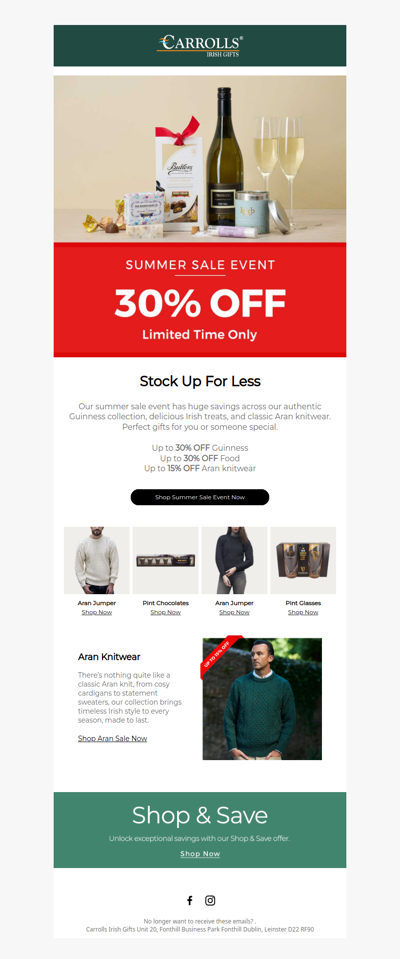Image resolution: width=400 pixels, height=959 pixels.
Task: Open the Instagram icon in footer
Action: pyautogui.click(x=210, y=900)
